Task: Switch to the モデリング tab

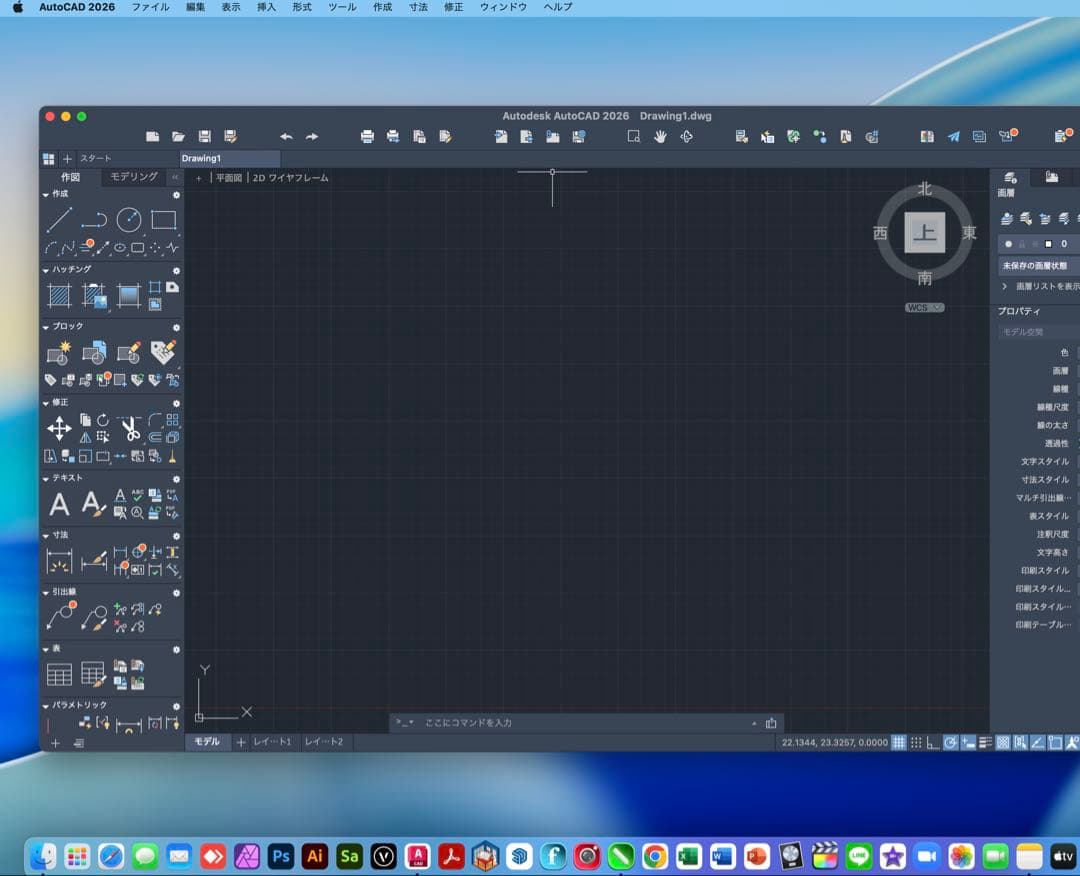Action: (134, 177)
